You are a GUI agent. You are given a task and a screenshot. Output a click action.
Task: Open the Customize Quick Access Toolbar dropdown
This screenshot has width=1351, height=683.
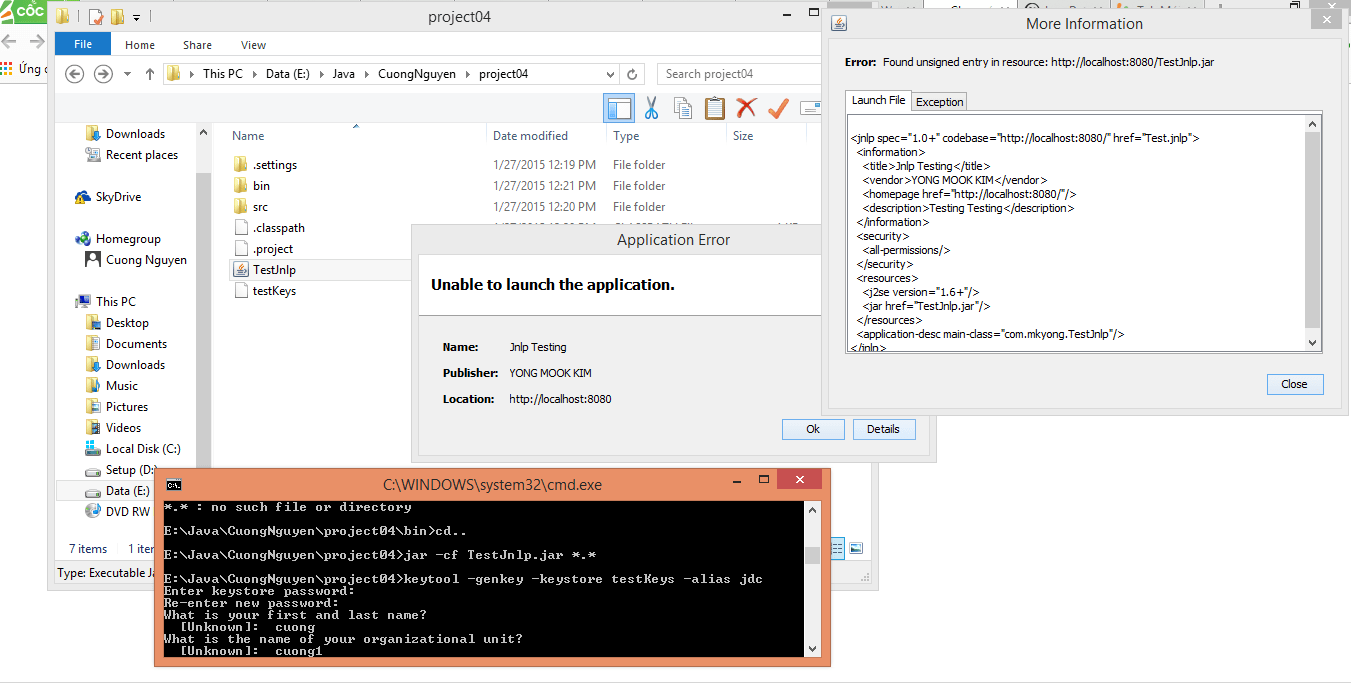136,17
